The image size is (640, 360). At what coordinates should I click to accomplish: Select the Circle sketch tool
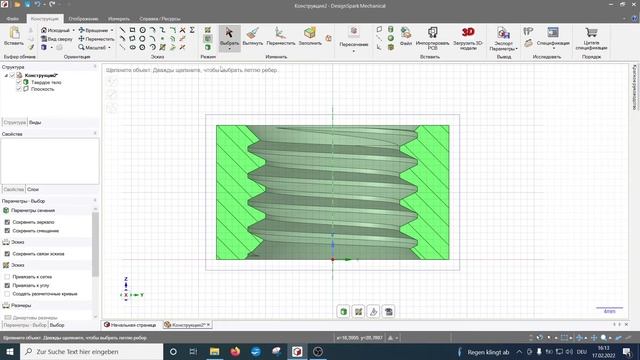click(x=142, y=30)
